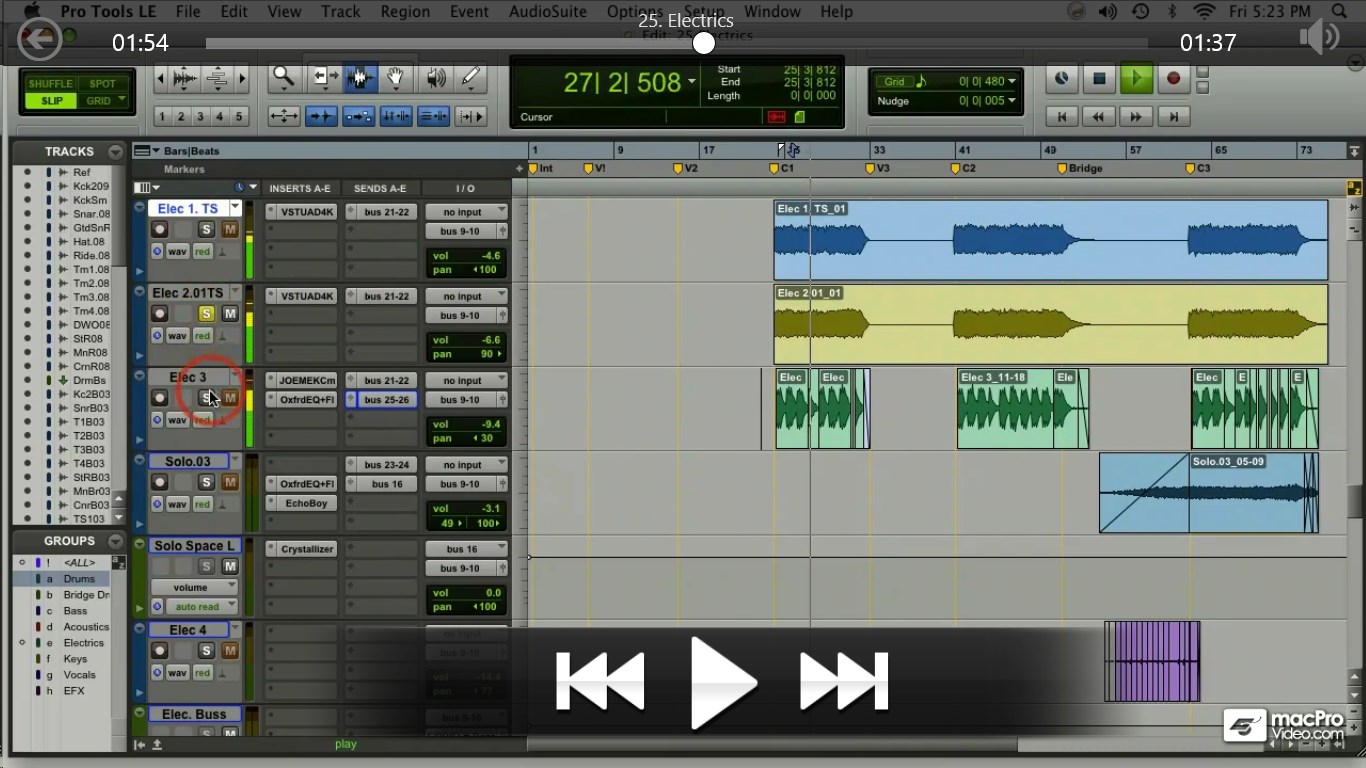Open VSTUAD4K insert on Elec 1. TS
The width and height of the screenshot is (1366, 768).
click(301, 212)
